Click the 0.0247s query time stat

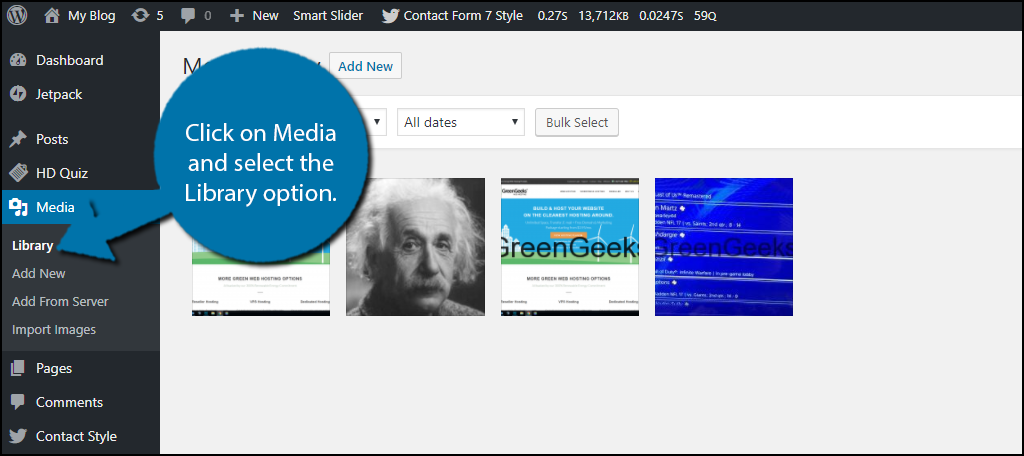(660, 16)
